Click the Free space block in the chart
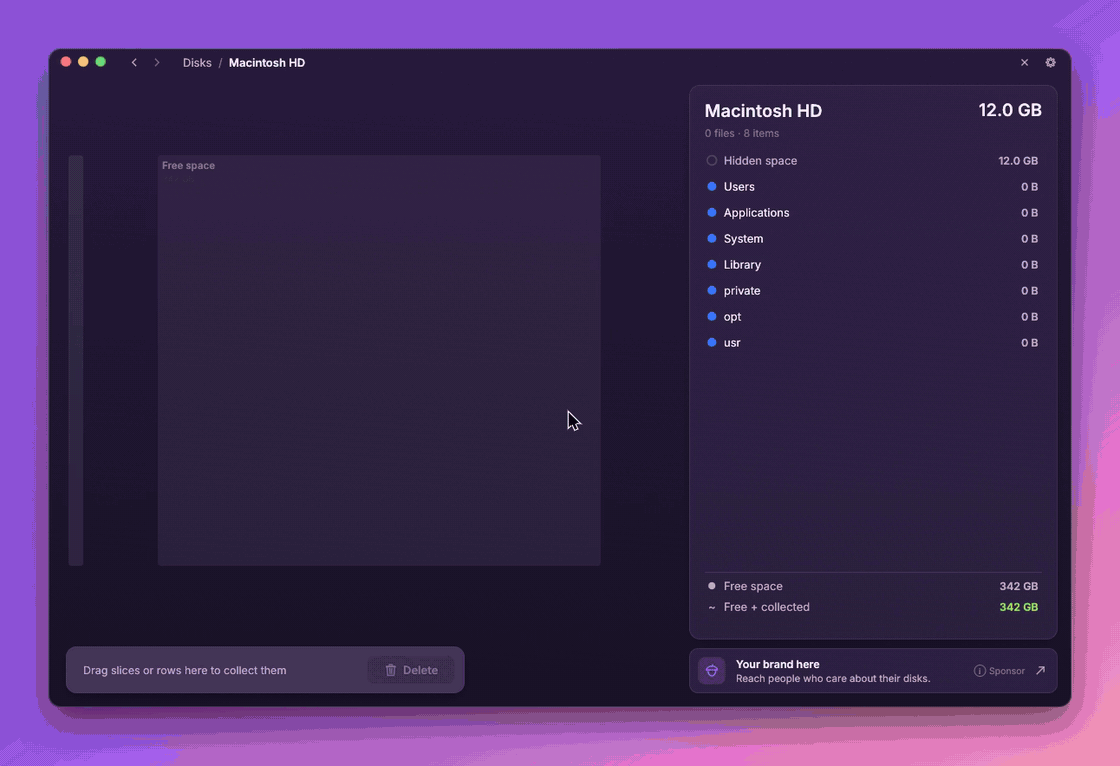The width and height of the screenshot is (1120, 766). coord(379,360)
